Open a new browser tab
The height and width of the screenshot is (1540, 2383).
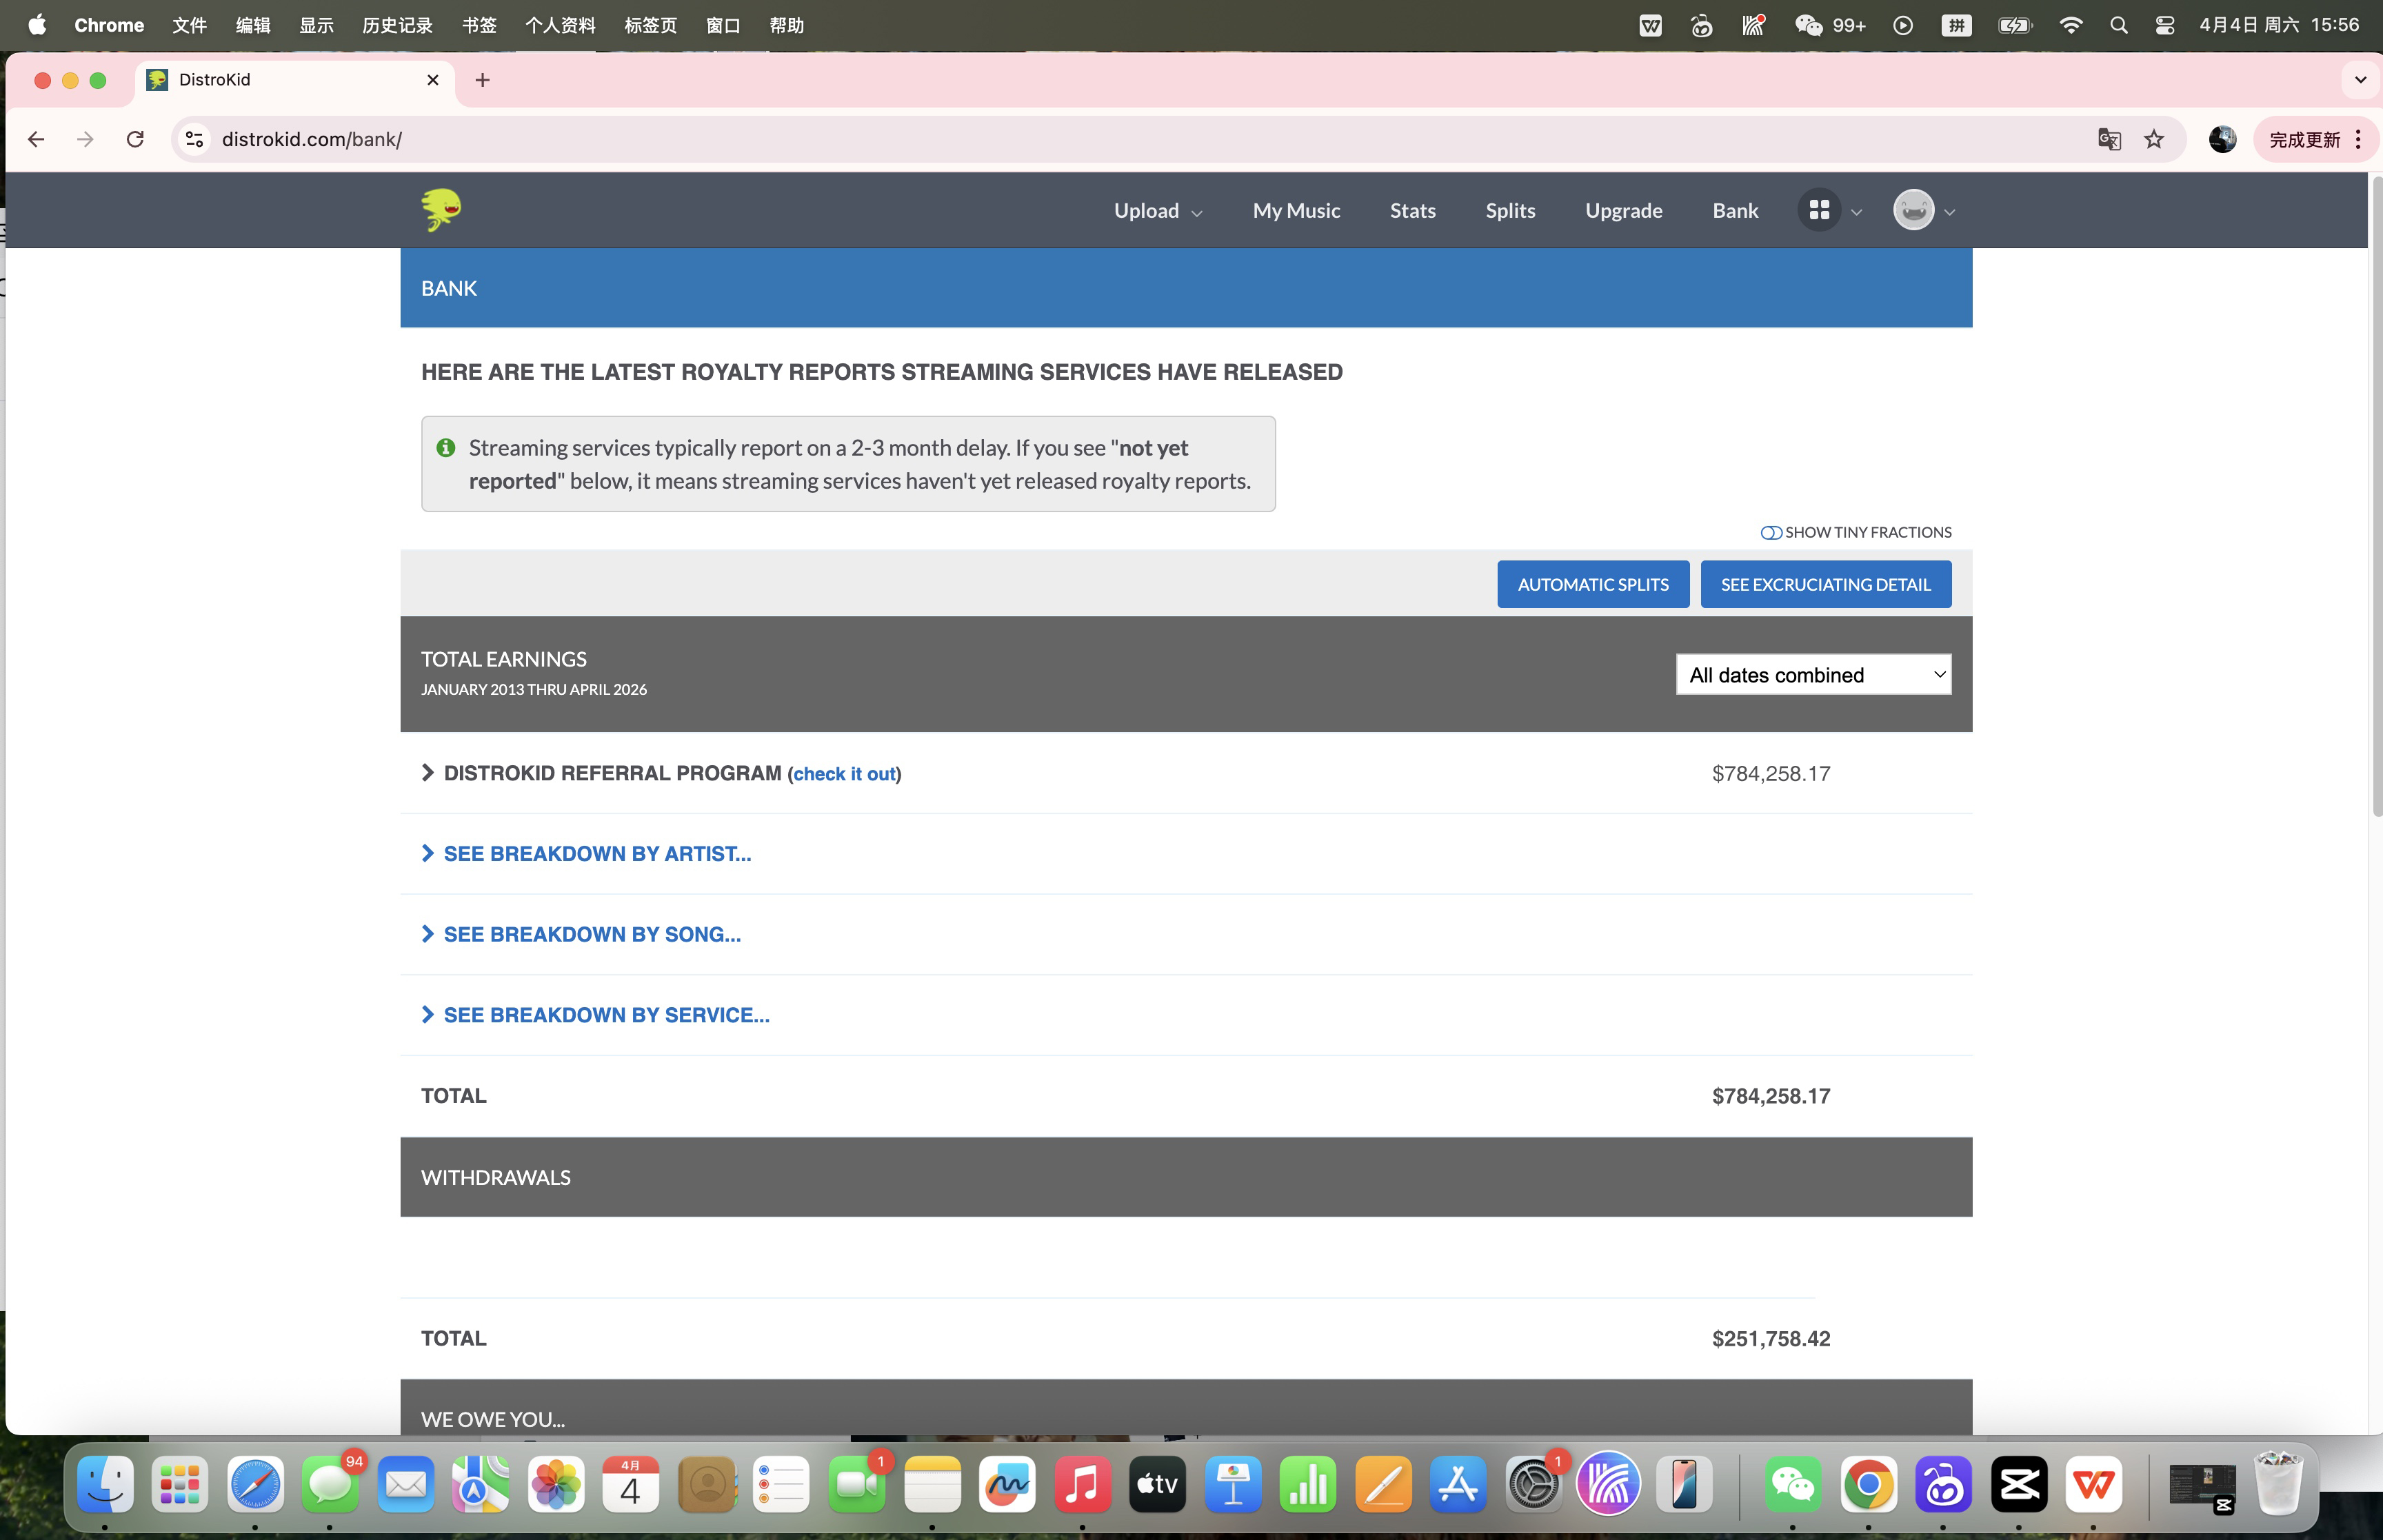[482, 80]
